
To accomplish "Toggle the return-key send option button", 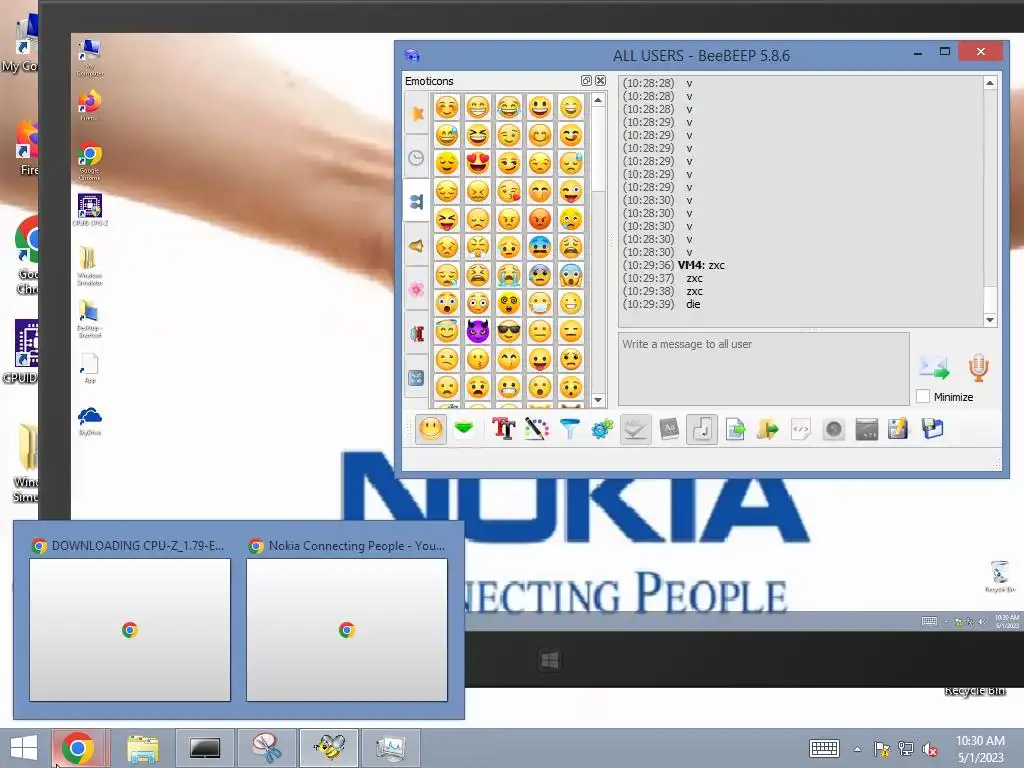I will pyautogui.click(x=702, y=429).
